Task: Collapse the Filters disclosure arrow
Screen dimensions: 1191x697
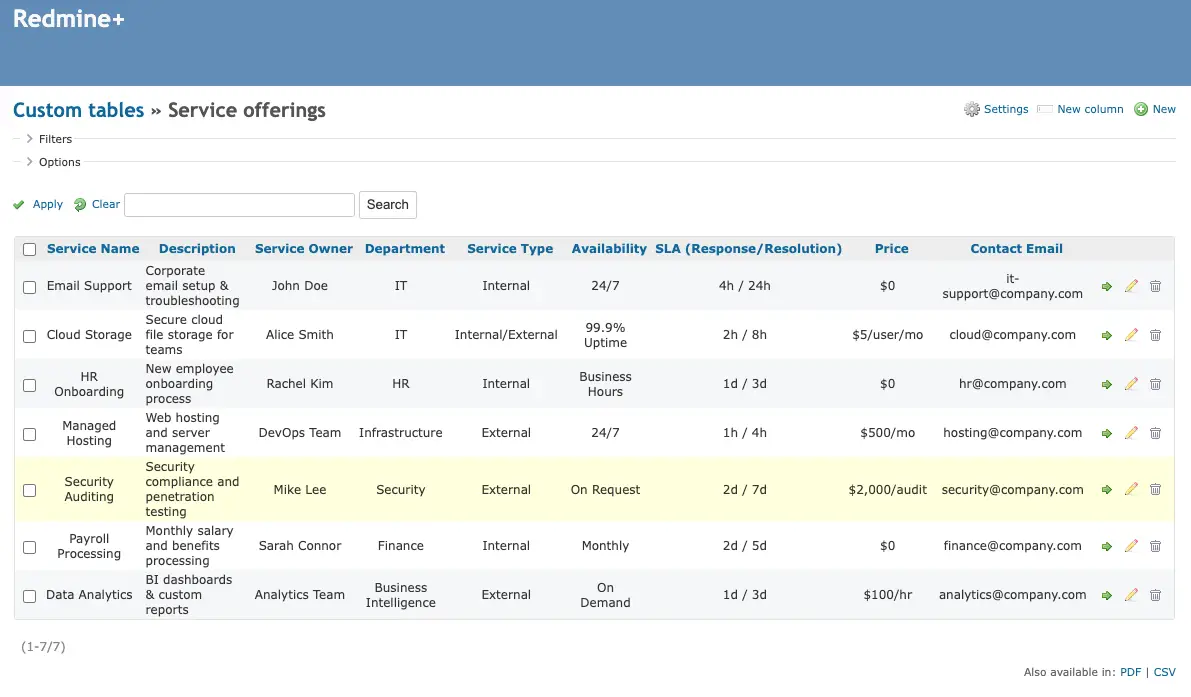Action: point(30,139)
